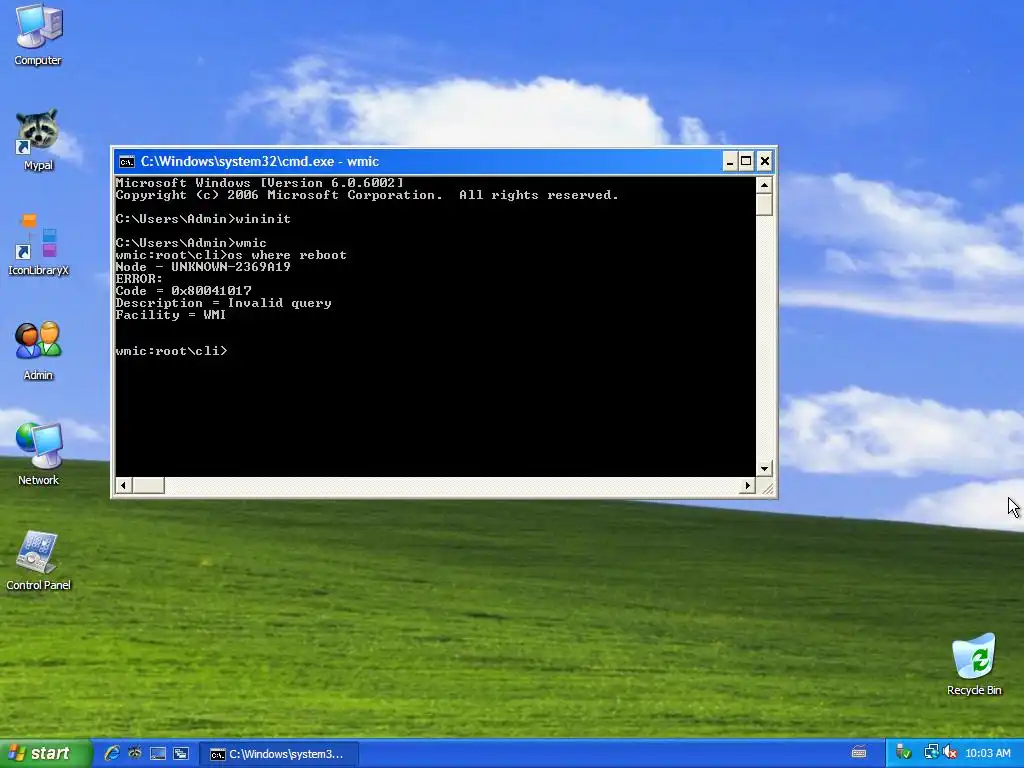The width and height of the screenshot is (1024, 768).
Task: Click the 10:03 AM system clock
Action: coord(988,754)
